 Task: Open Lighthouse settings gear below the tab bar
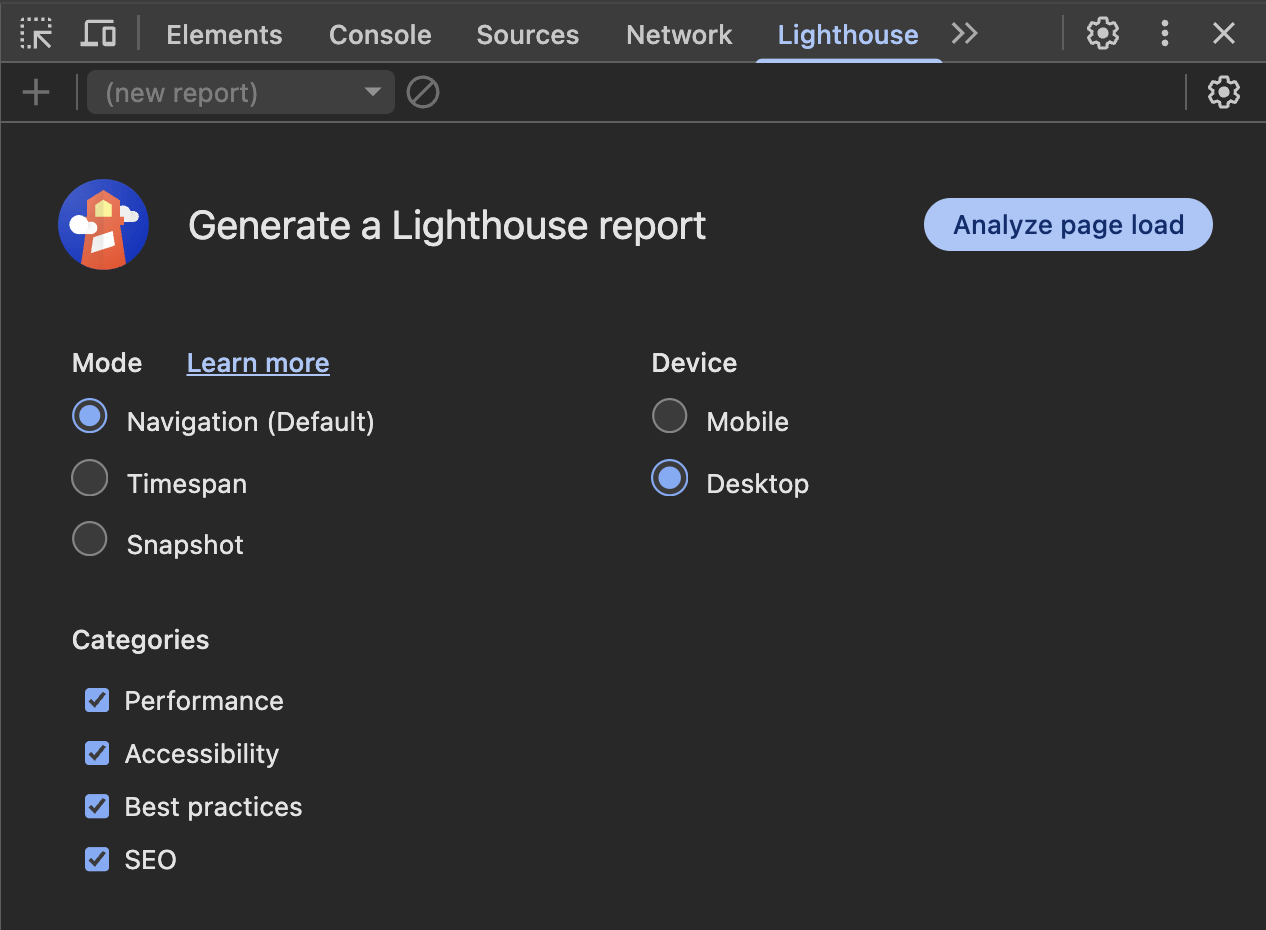point(1224,93)
